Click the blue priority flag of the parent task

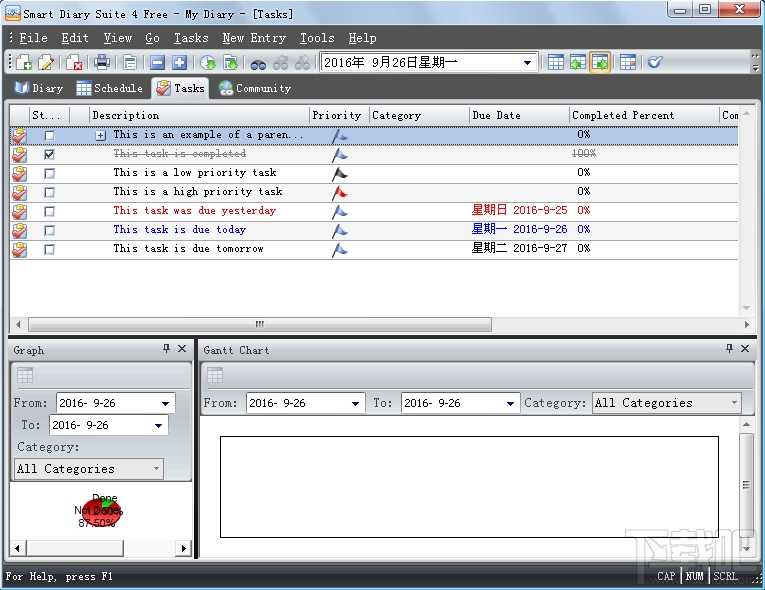pos(340,136)
